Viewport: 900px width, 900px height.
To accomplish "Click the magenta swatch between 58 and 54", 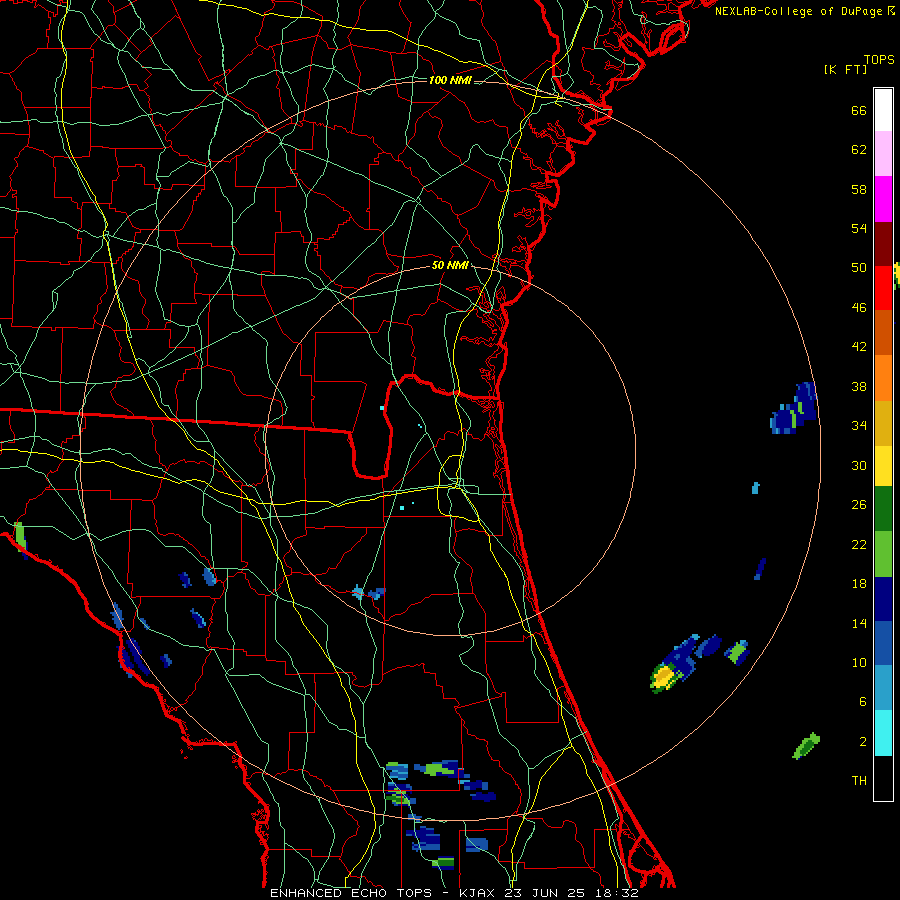I will pos(883,199).
